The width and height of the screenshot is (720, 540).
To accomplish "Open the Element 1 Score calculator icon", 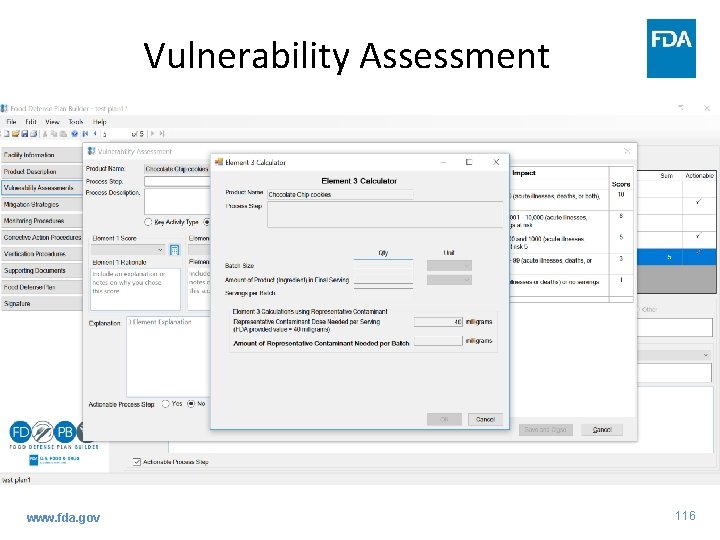I will click(174, 250).
